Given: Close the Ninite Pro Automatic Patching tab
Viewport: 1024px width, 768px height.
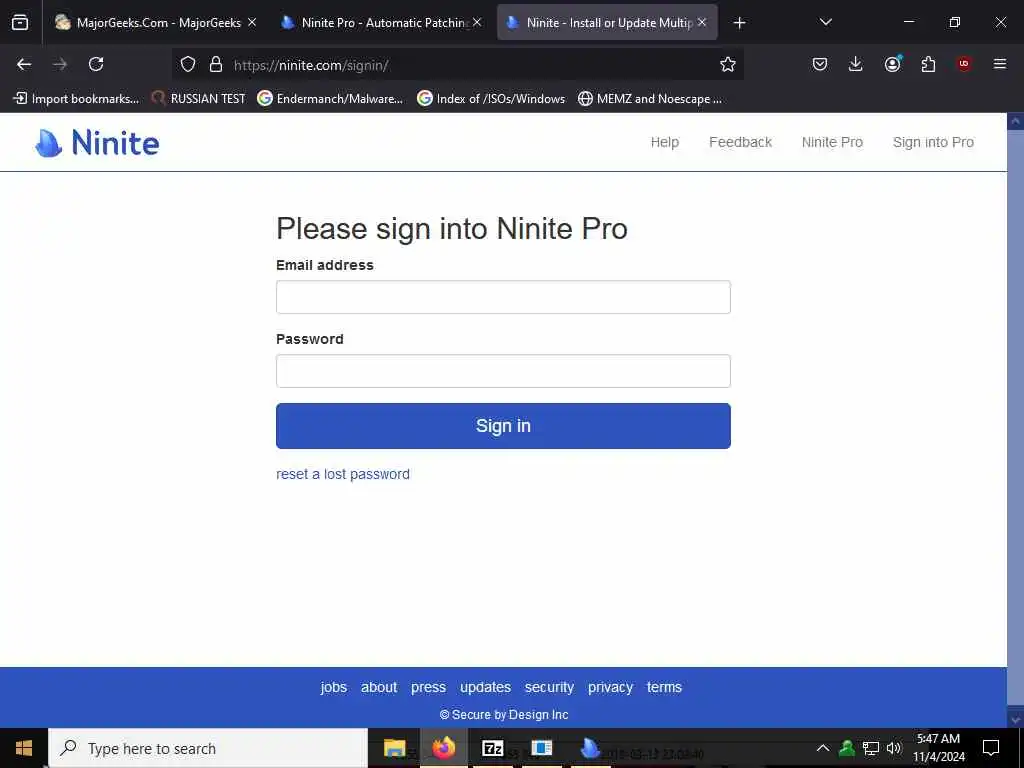Looking at the screenshot, I should click(477, 22).
